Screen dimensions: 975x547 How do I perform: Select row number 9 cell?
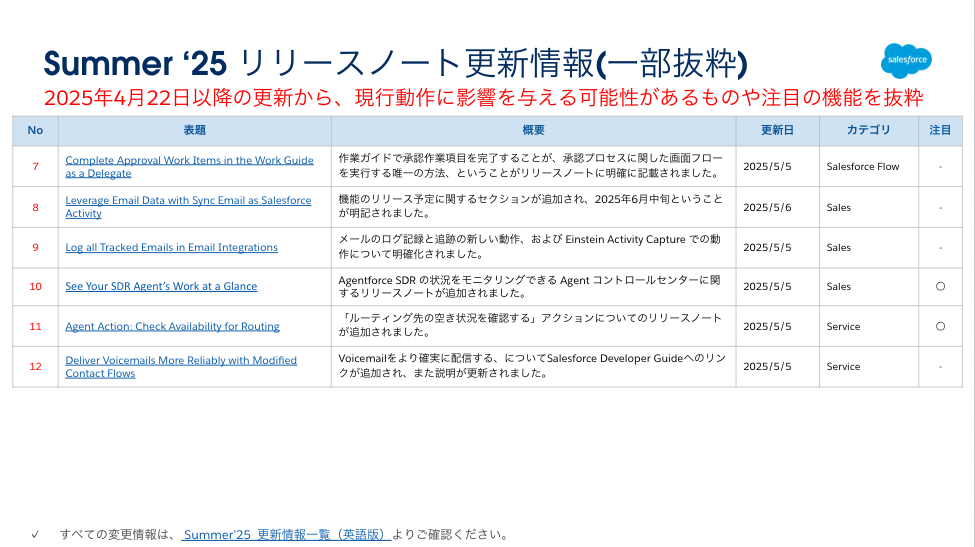[x=35, y=247]
